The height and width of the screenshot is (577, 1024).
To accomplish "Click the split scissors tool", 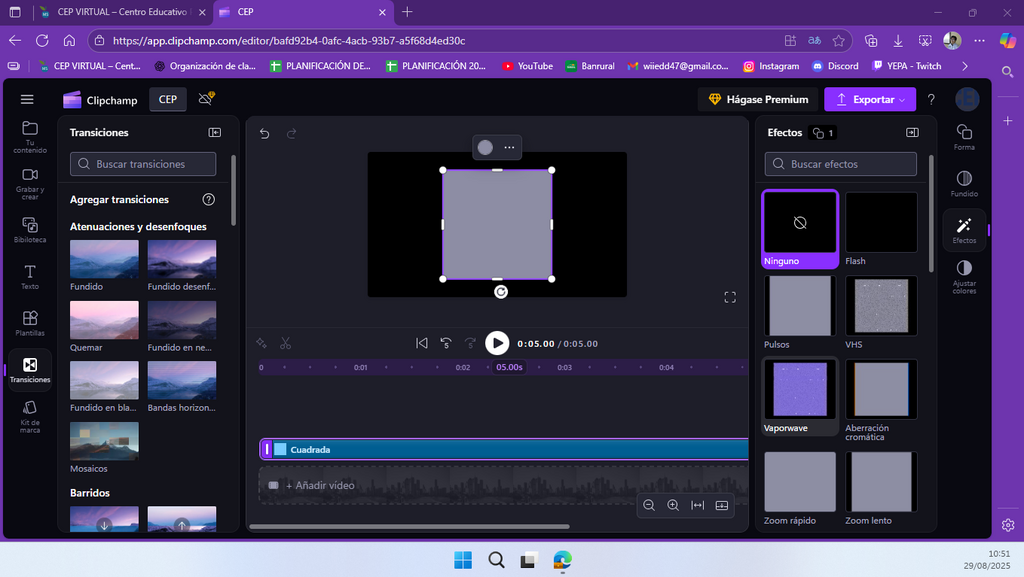I will pyautogui.click(x=285, y=343).
